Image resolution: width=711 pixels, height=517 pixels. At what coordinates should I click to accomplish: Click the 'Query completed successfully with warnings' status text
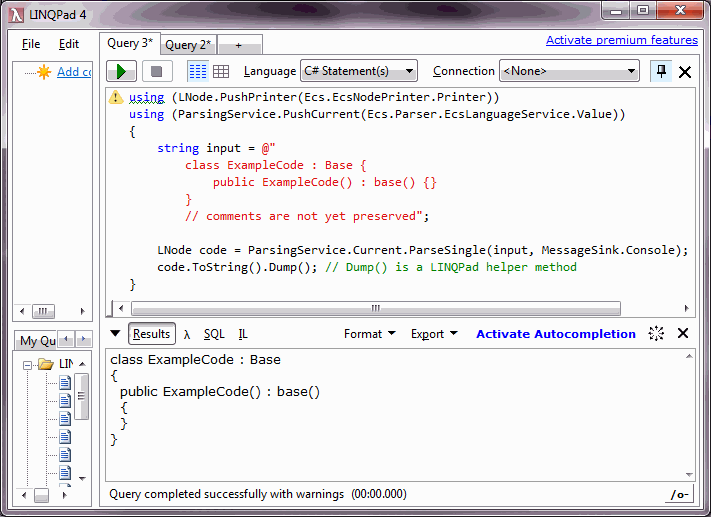pos(227,494)
